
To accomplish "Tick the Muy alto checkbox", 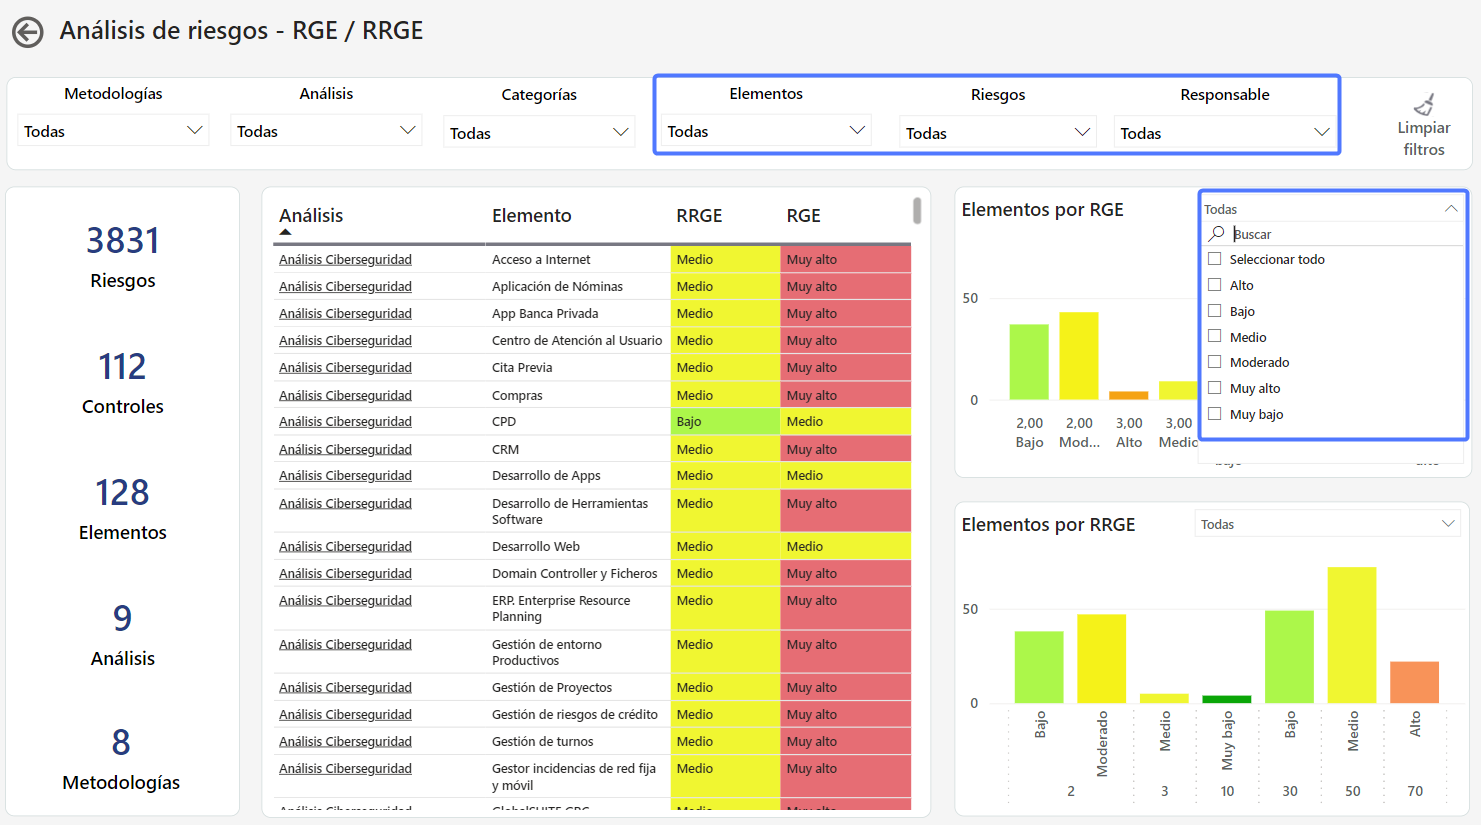I will [x=1215, y=388].
